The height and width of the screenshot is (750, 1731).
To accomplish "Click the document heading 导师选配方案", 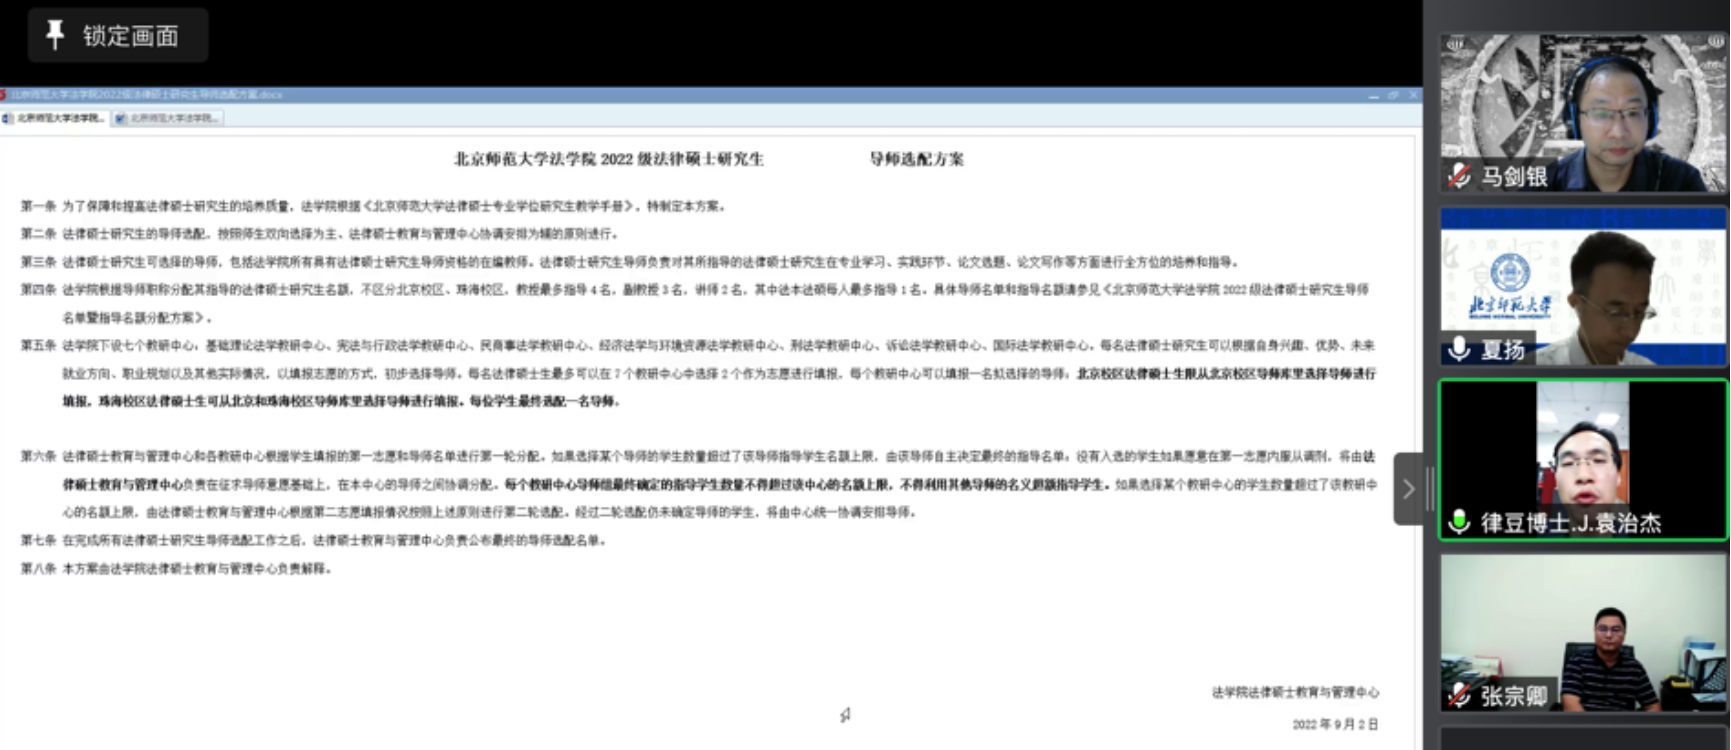I will tap(916, 159).
